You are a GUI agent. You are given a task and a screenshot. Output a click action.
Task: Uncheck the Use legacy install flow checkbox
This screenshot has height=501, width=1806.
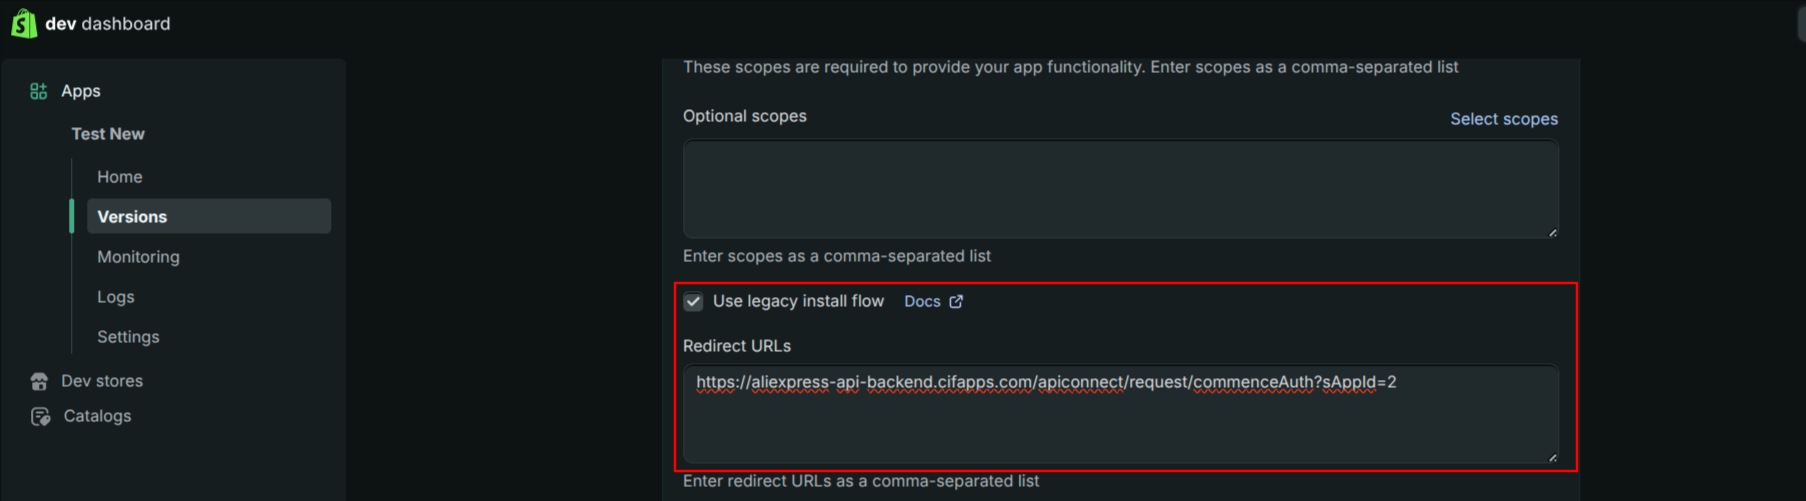[693, 301]
